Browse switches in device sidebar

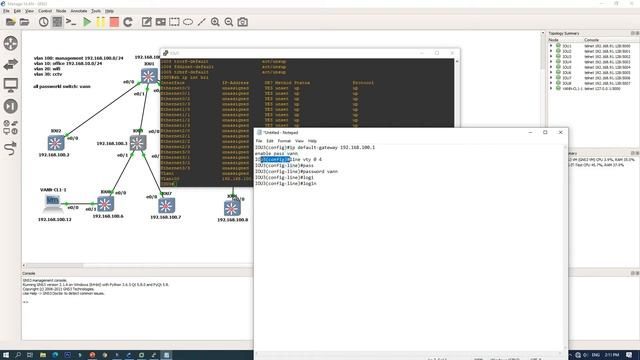click(x=11, y=64)
